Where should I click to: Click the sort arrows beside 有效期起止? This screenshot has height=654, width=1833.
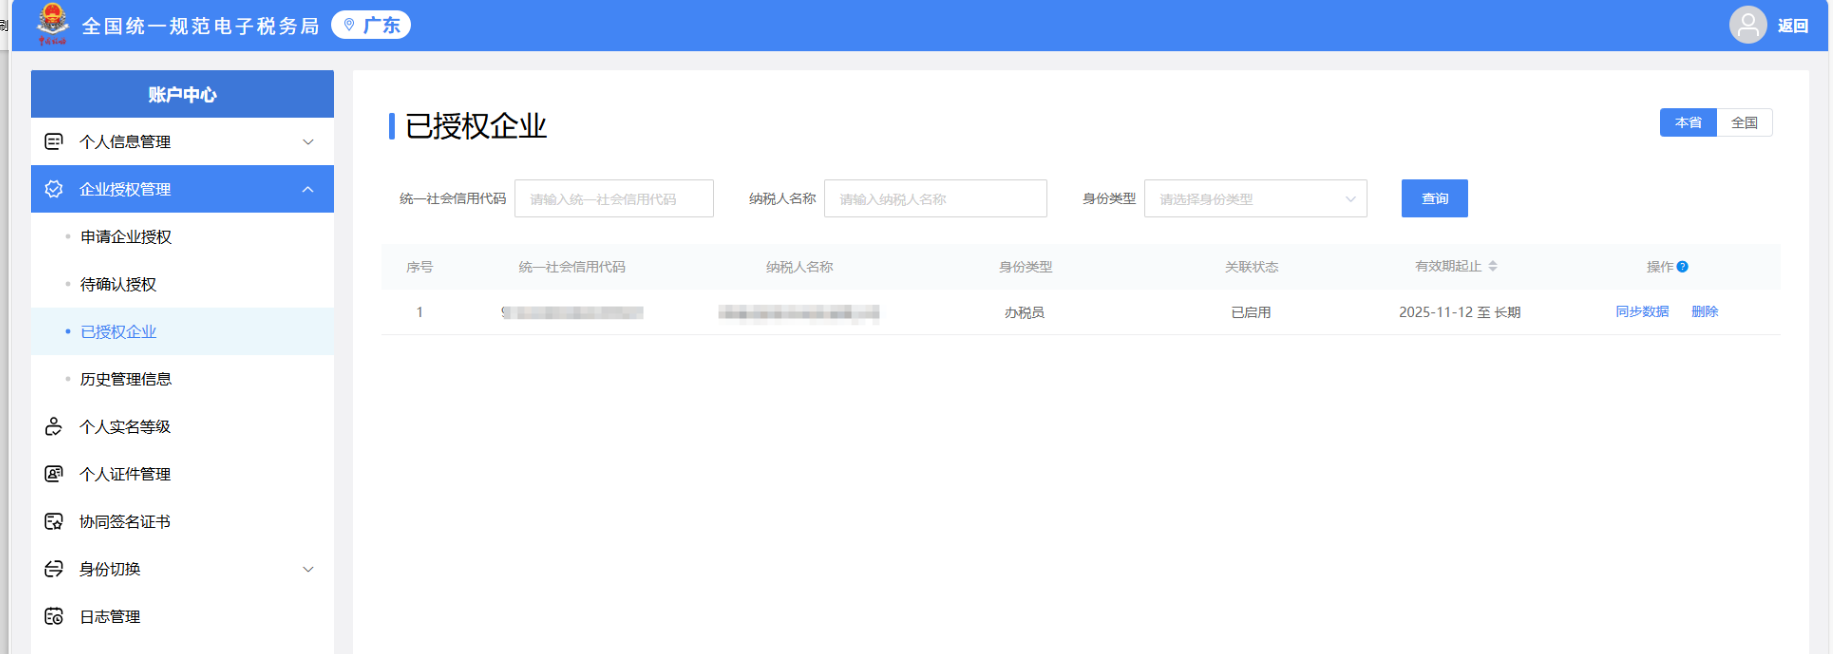click(1493, 266)
